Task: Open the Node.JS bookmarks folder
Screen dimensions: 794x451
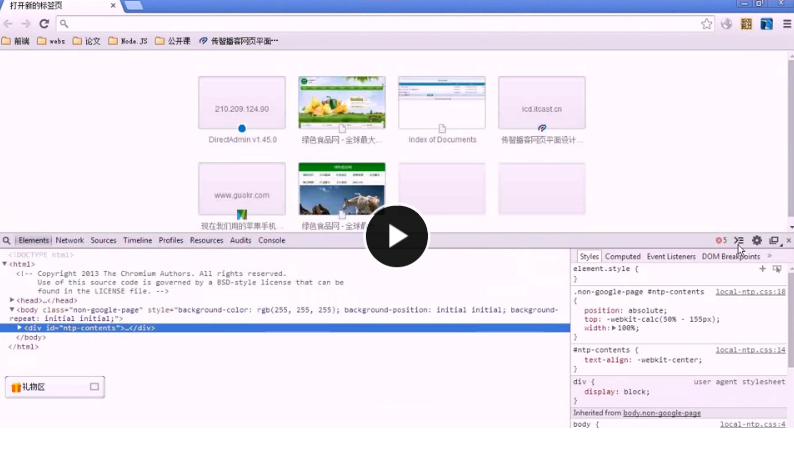Action: [128, 41]
